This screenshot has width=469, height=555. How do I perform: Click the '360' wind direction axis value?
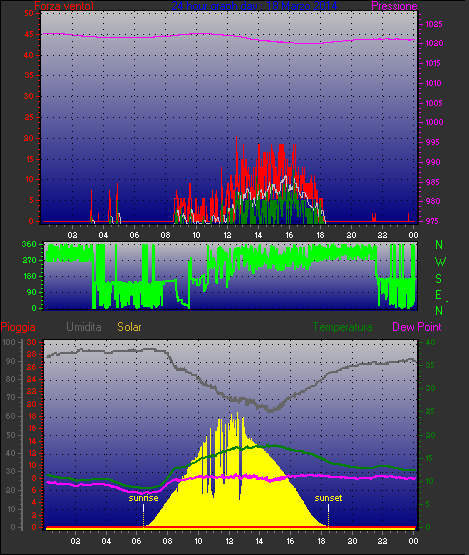pos(29,244)
